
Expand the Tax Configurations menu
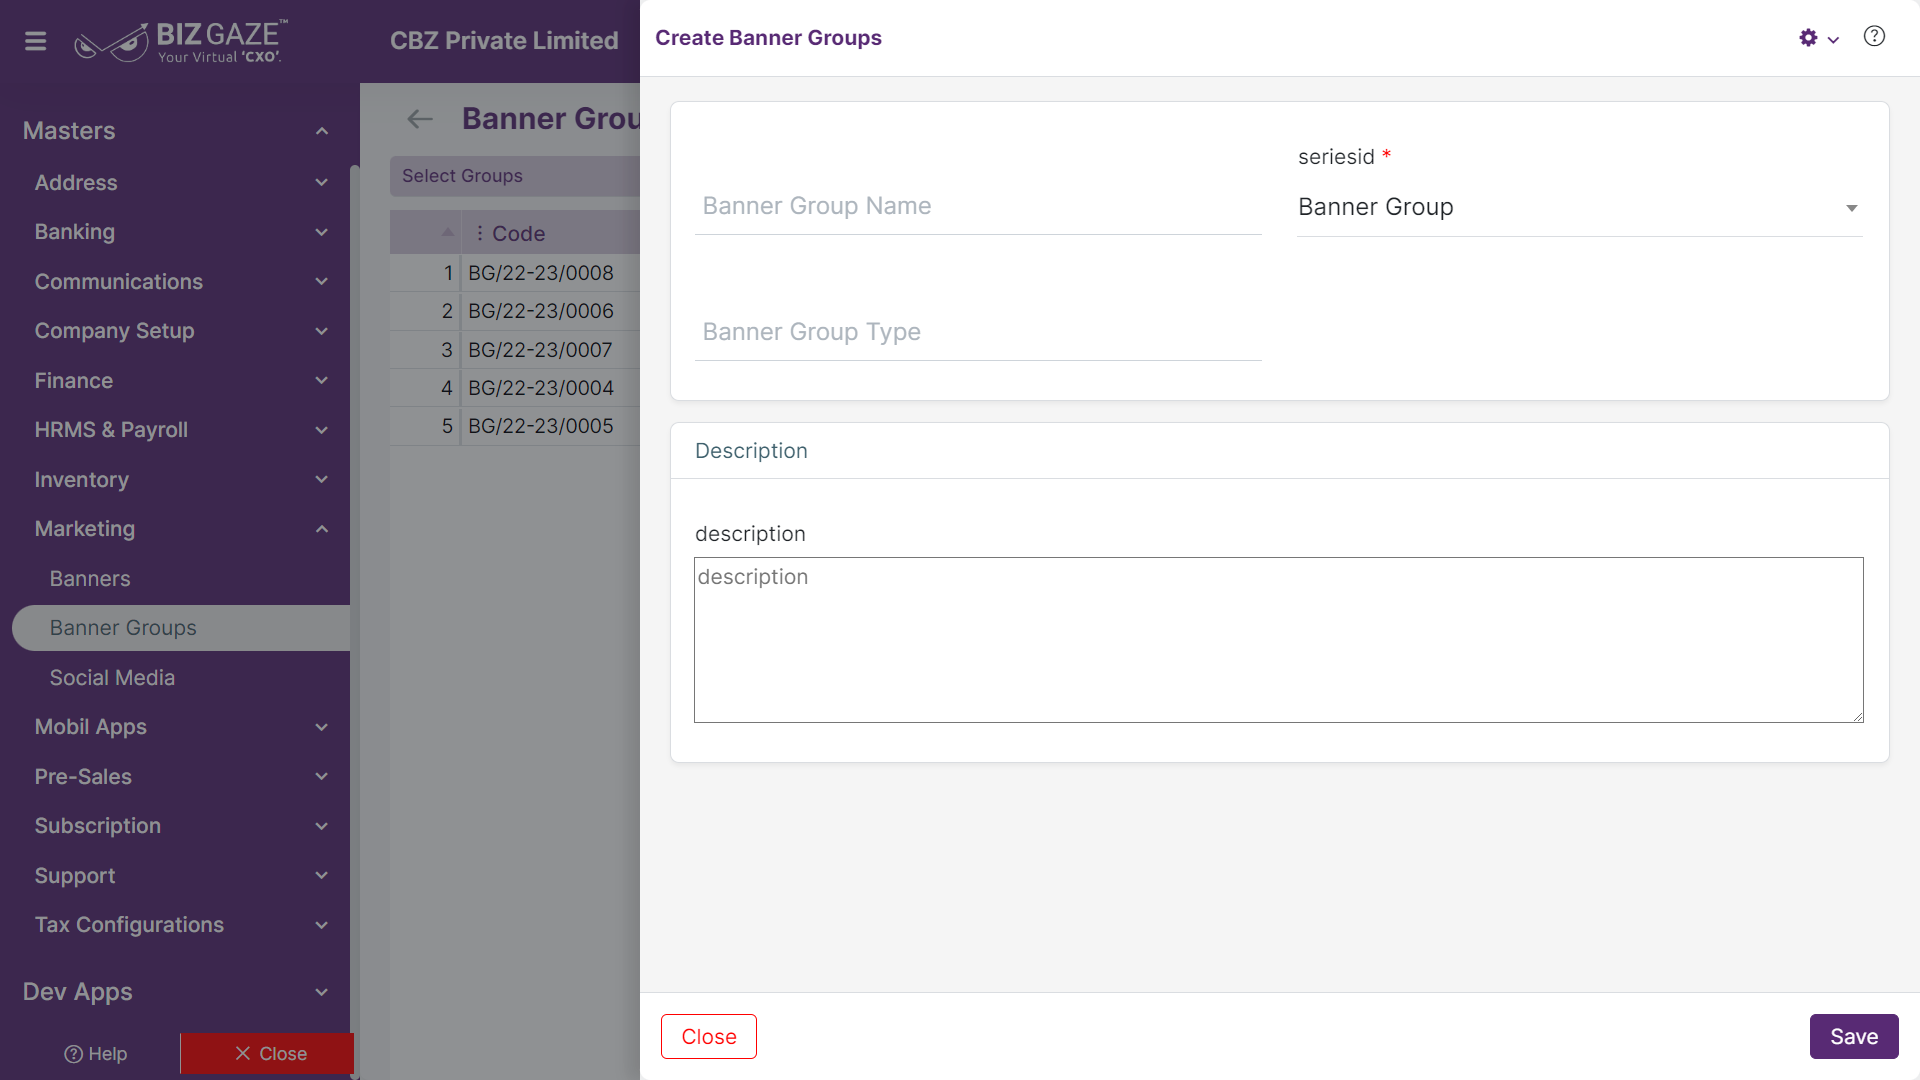tap(180, 925)
